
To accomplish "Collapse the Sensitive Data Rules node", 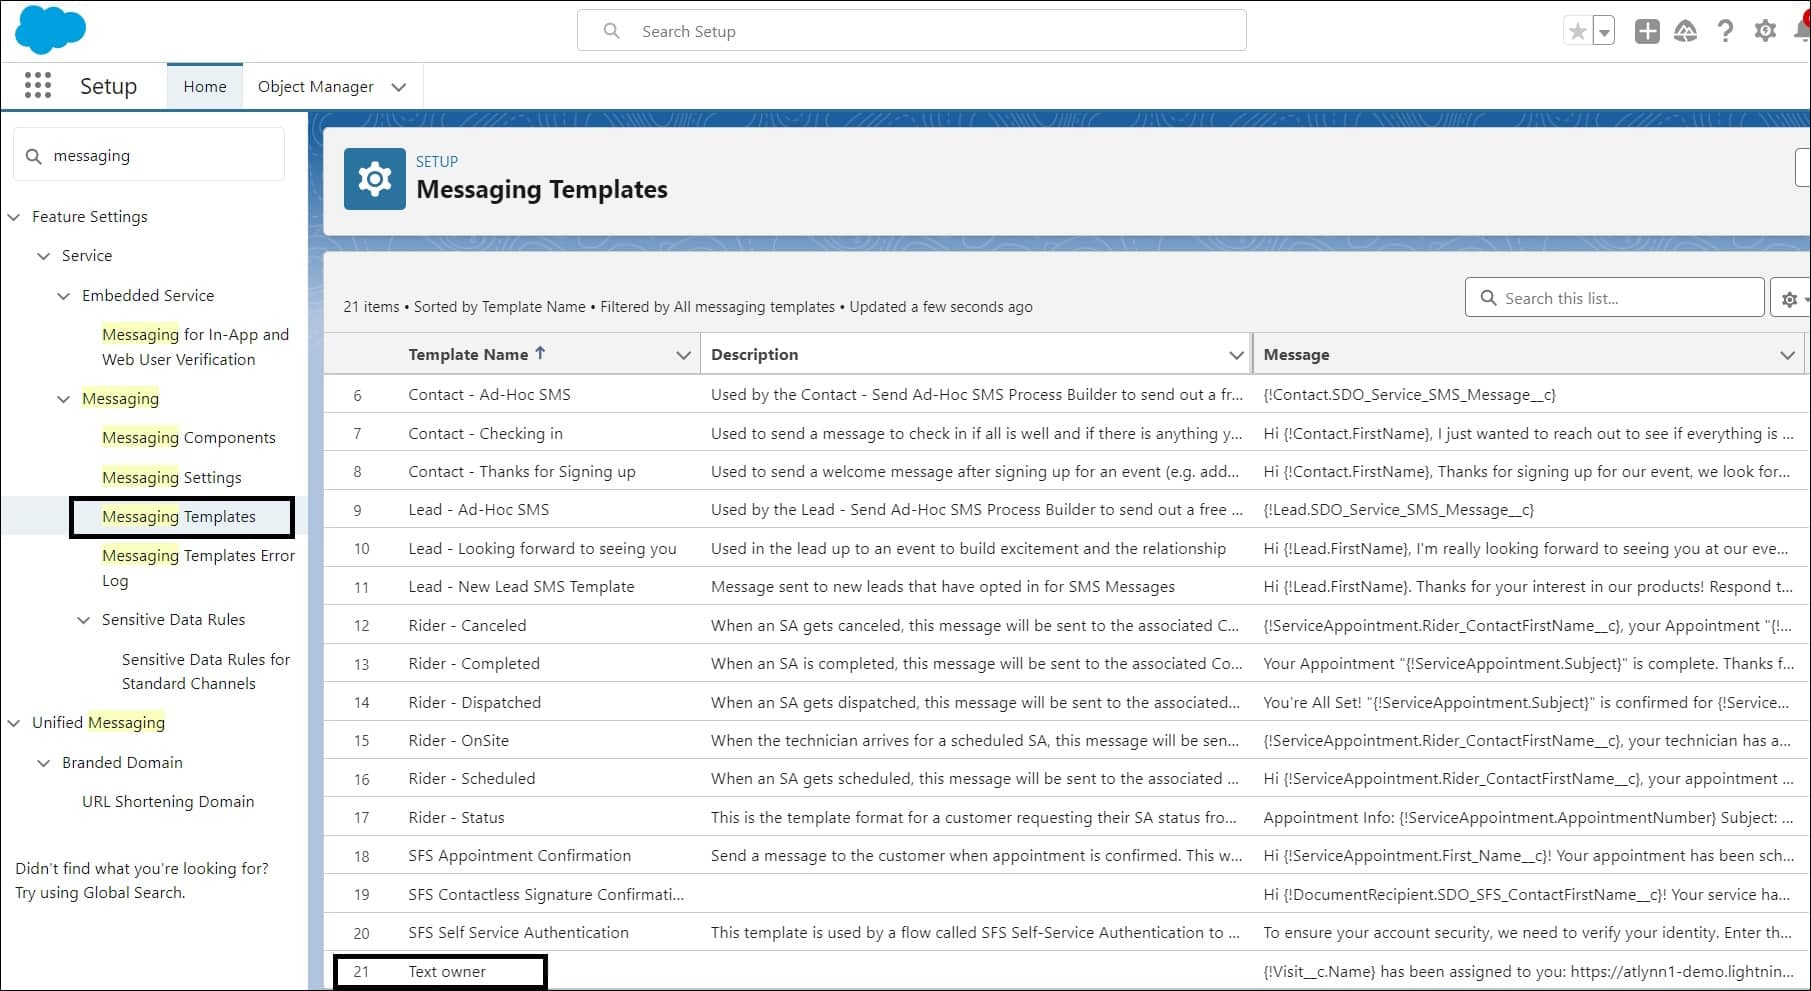I will coord(84,620).
